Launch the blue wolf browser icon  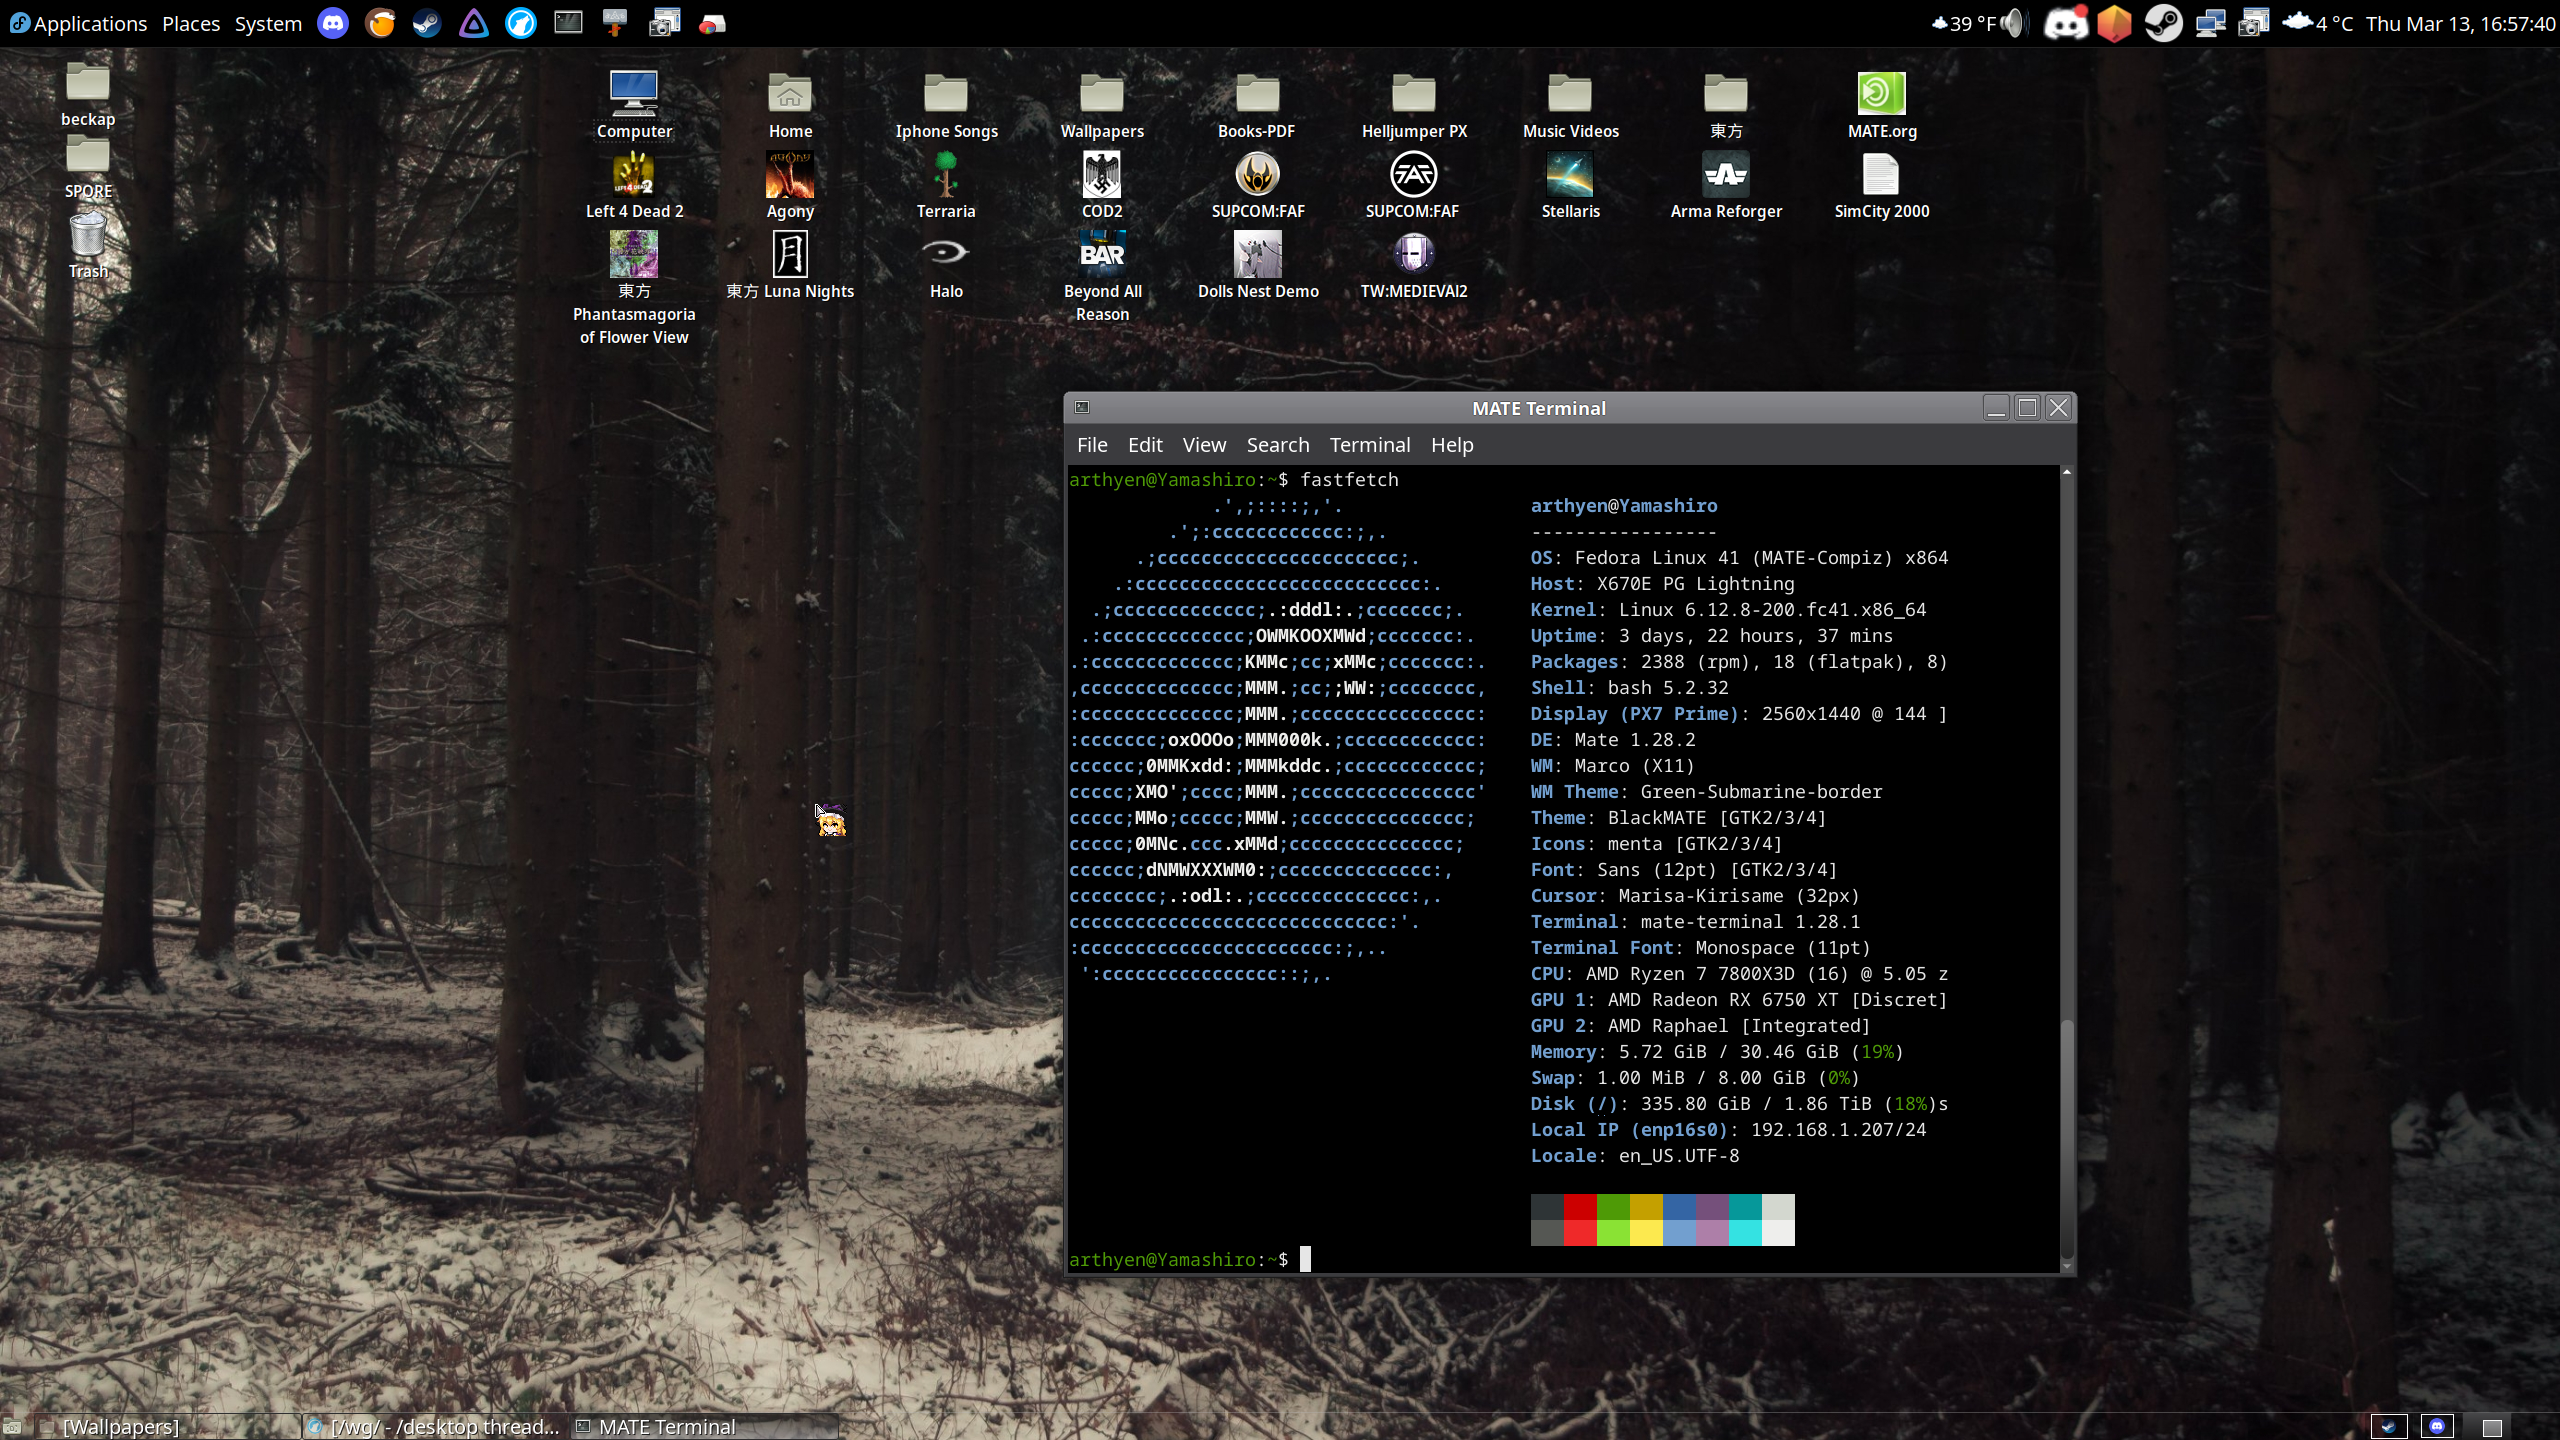coord(521,23)
